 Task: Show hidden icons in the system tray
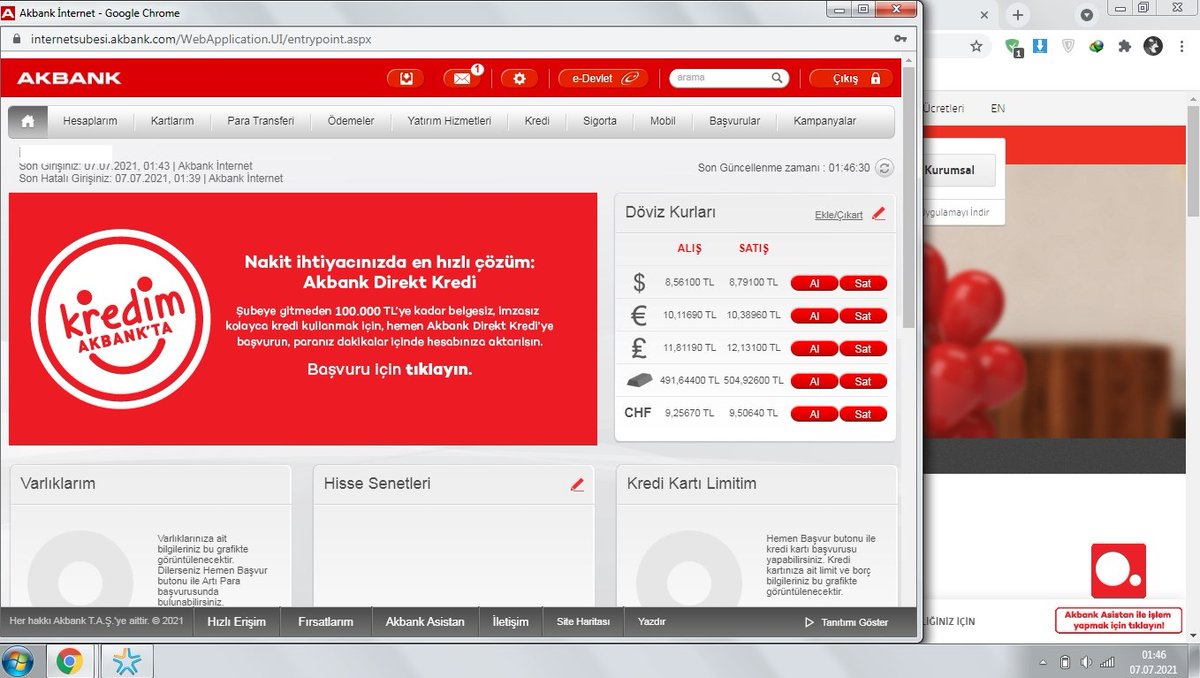[1044, 662]
